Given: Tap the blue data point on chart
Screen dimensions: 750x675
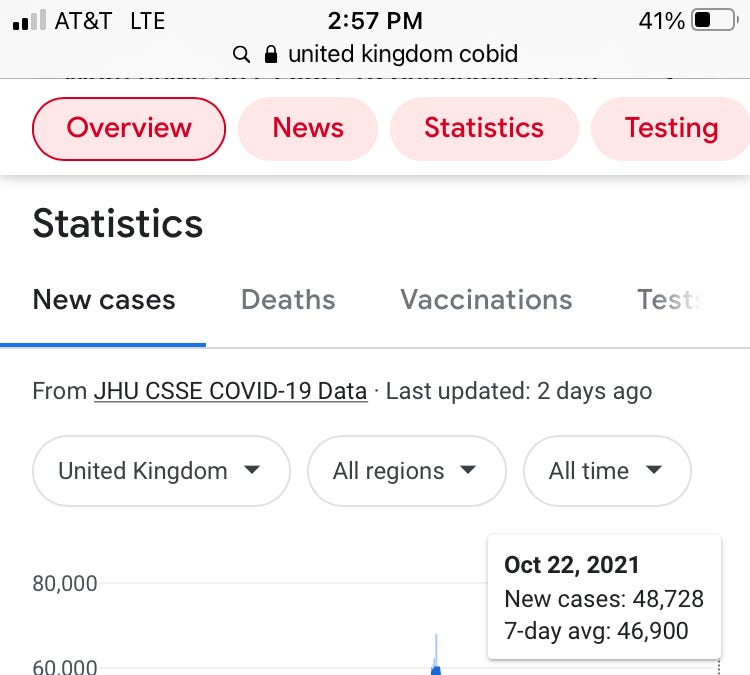Looking at the screenshot, I should pos(436,670).
